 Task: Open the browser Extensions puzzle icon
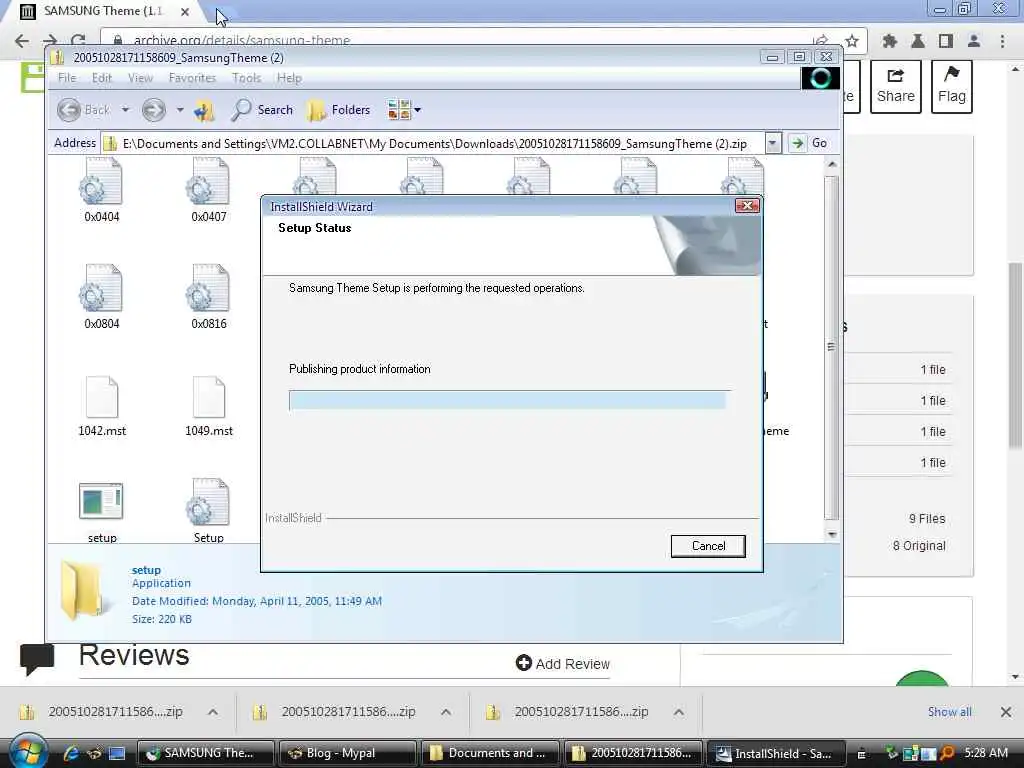[x=889, y=41]
